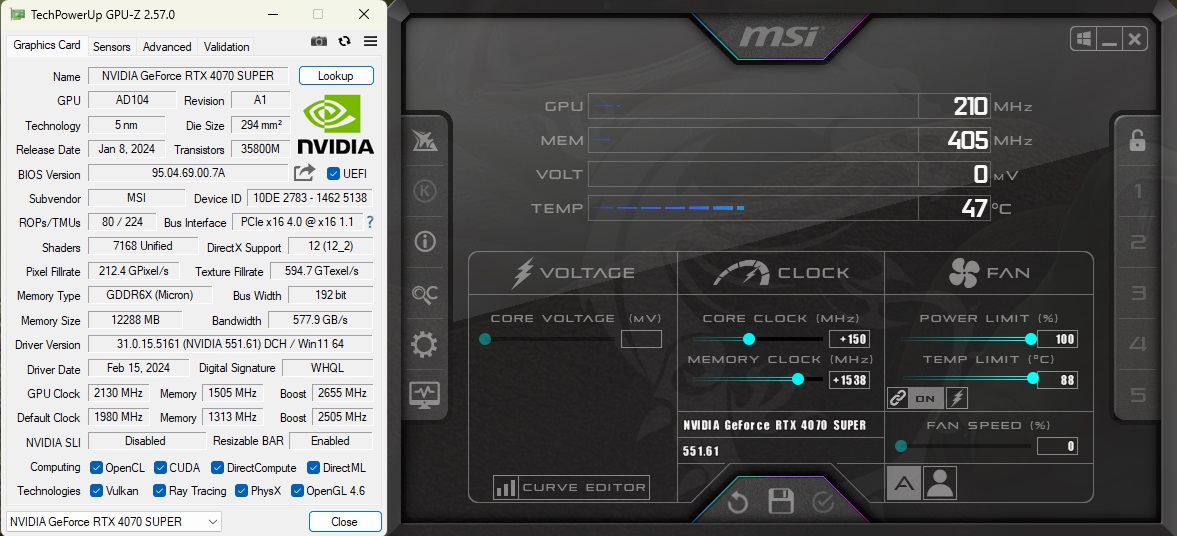Select profile slot 2
This screenshot has width=1177, height=536.
1138,242
